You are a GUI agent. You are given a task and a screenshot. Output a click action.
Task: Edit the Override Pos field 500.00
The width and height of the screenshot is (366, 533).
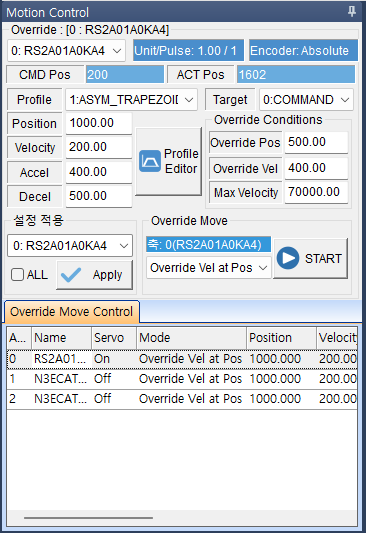tap(316, 142)
